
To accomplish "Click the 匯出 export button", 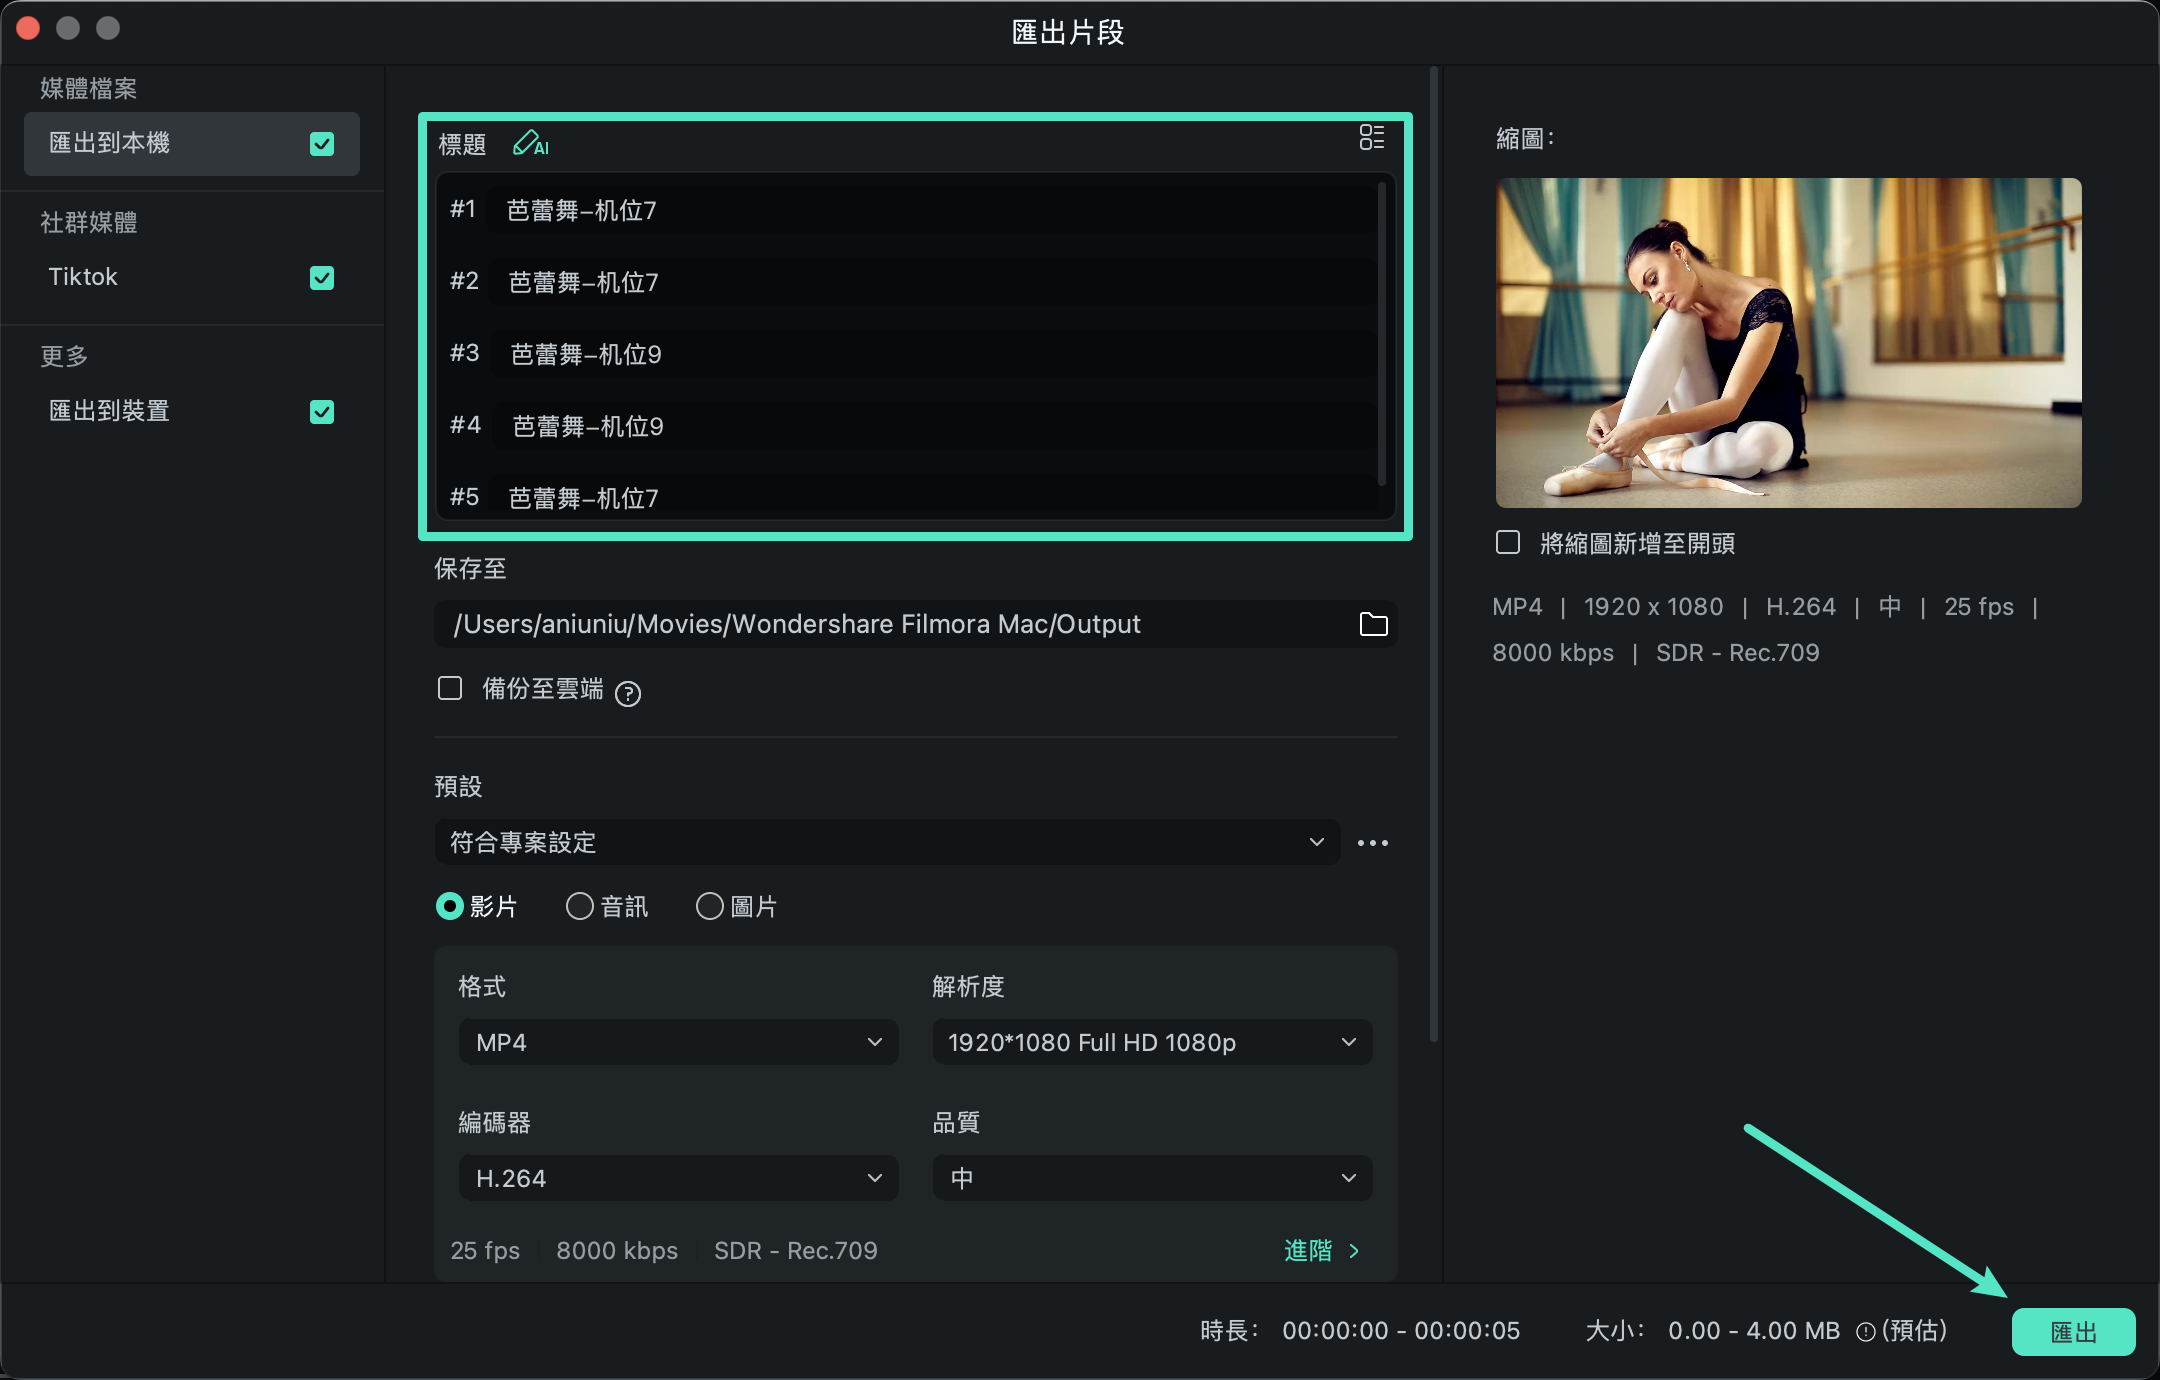I will tap(2073, 1332).
